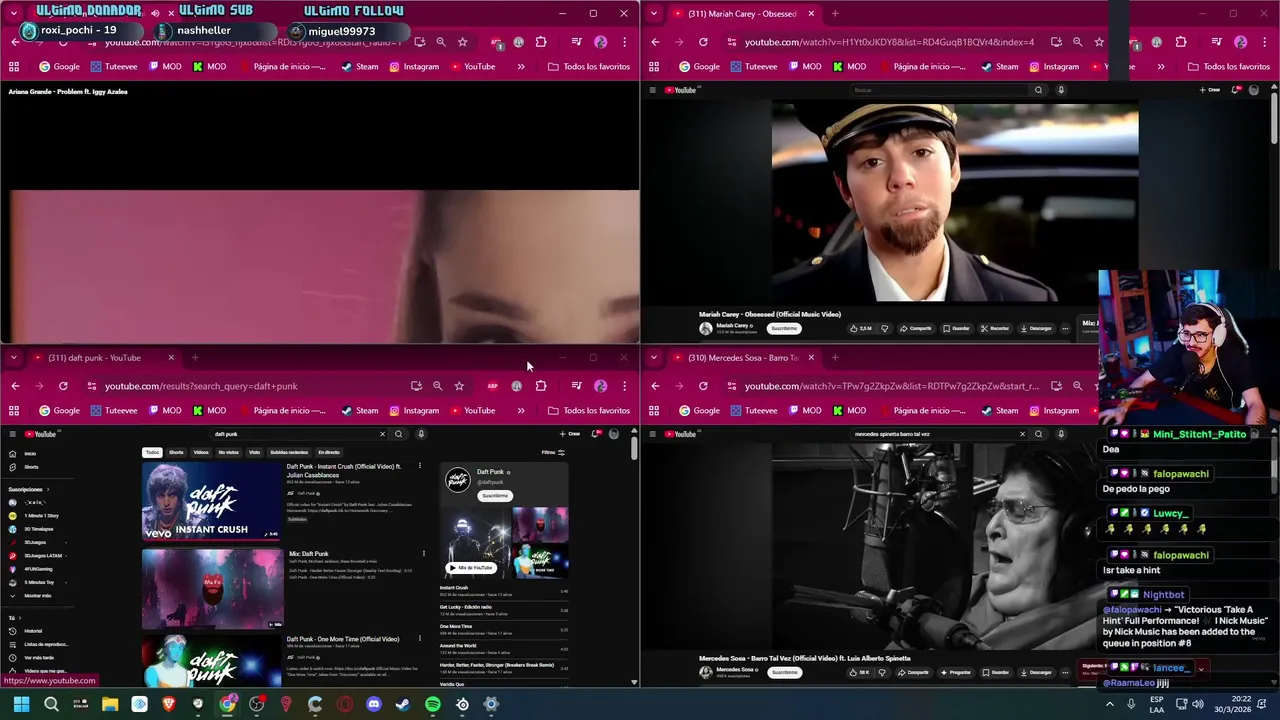Open Steam bookmark in Mariah Carey window
Screen dimensions: 1280x720
(1000, 67)
